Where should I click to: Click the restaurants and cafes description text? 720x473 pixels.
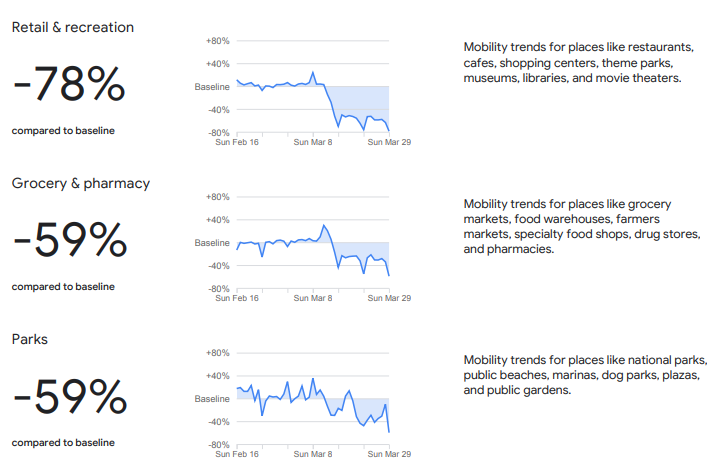coord(579,62)
